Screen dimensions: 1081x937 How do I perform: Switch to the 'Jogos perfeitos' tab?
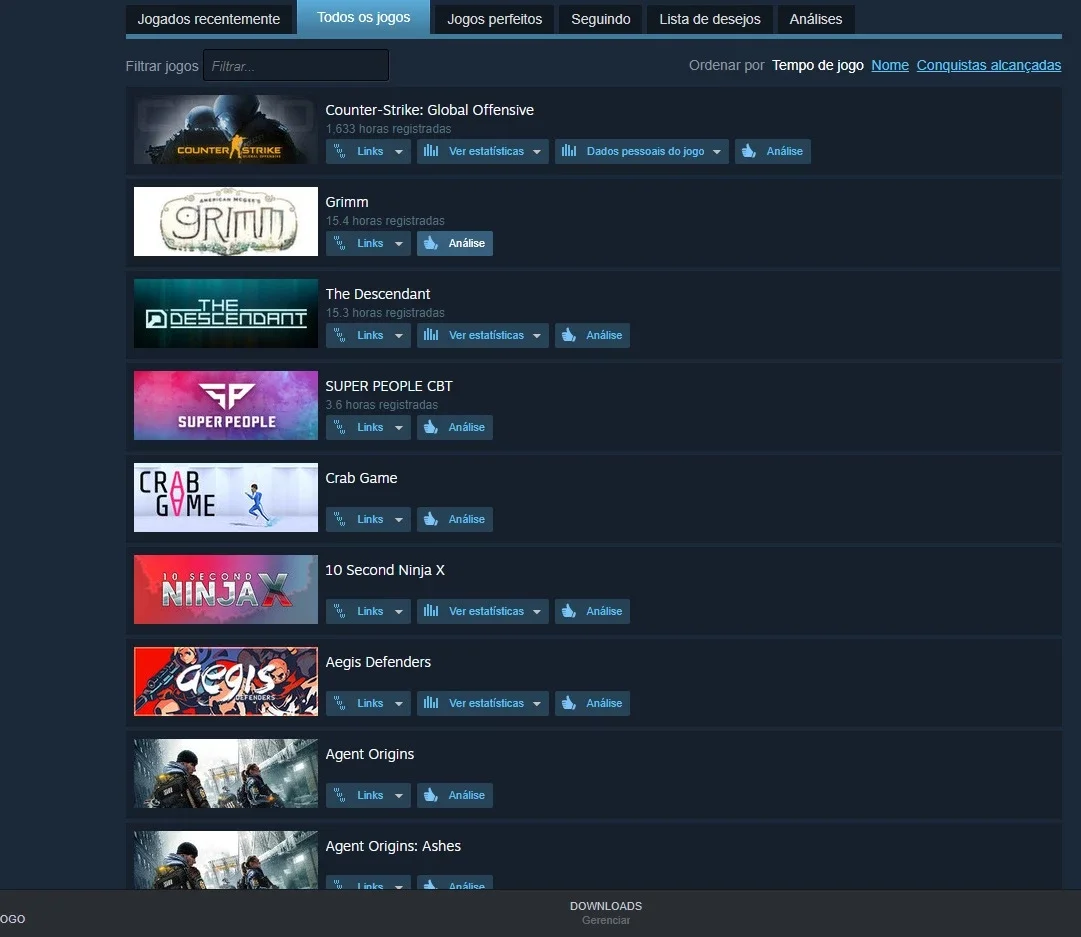point(494,19)
